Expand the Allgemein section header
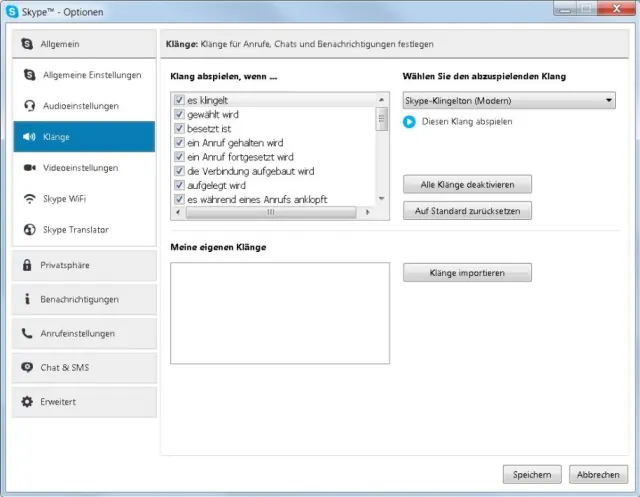Screen dimensions: 640x497 coord(84,44)
